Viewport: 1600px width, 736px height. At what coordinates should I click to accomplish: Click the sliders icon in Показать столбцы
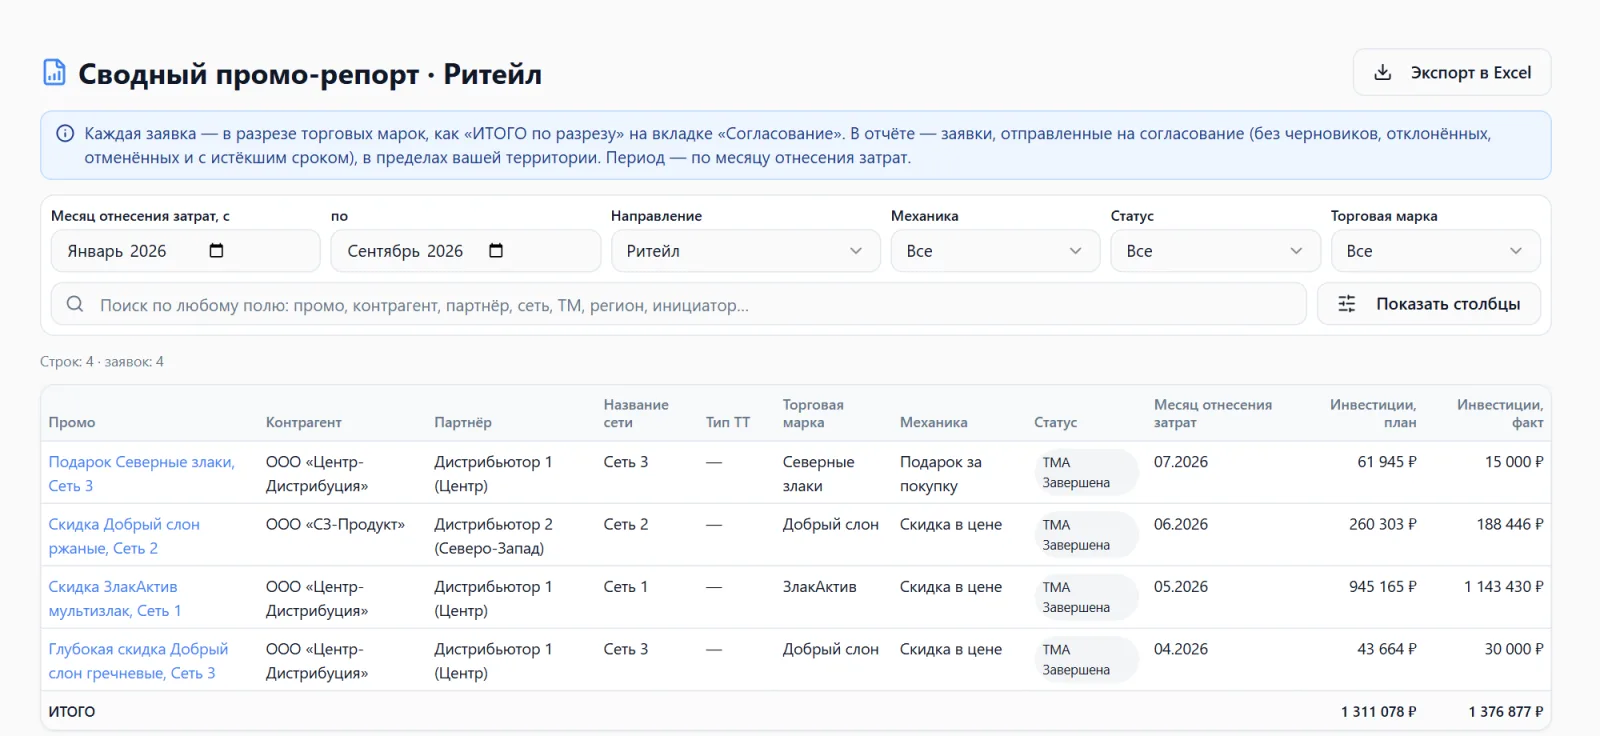1347,304
